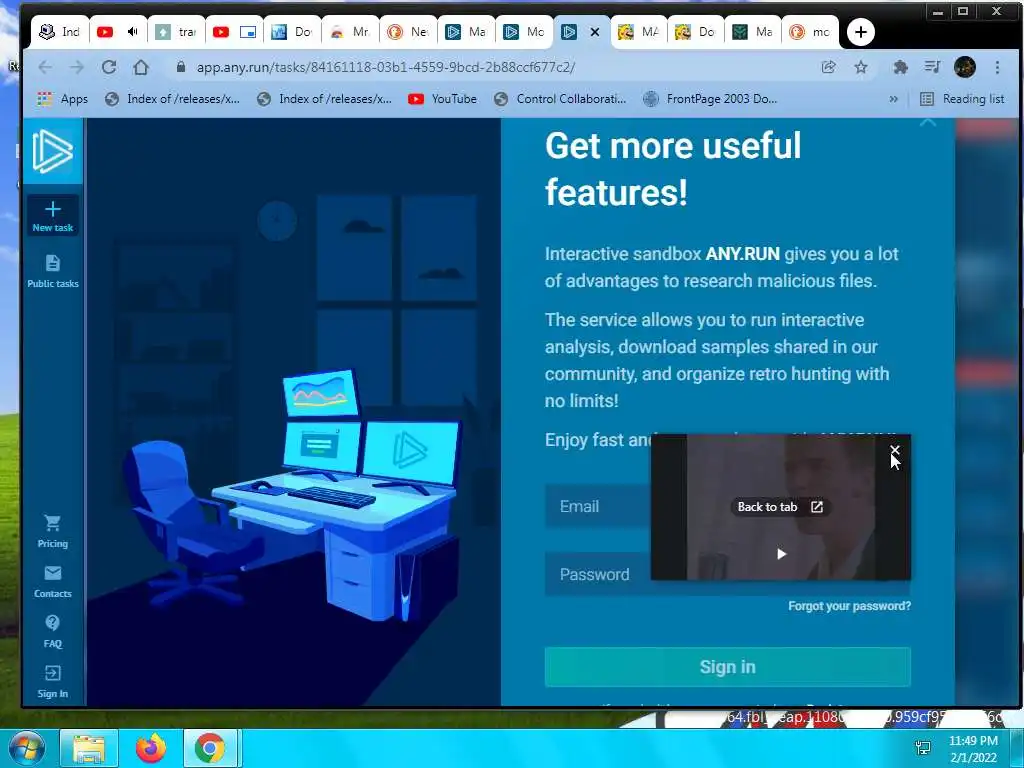
Task: Open FrontPage 2003 Do... bookmark
Action: pos(711,99)
